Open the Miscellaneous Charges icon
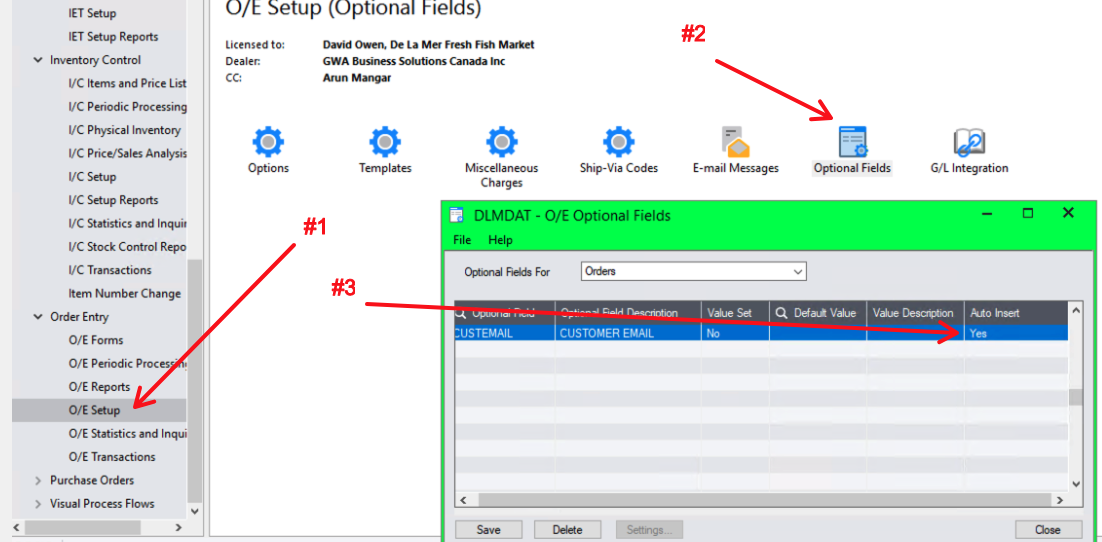1102x542 pixels. 501,142
